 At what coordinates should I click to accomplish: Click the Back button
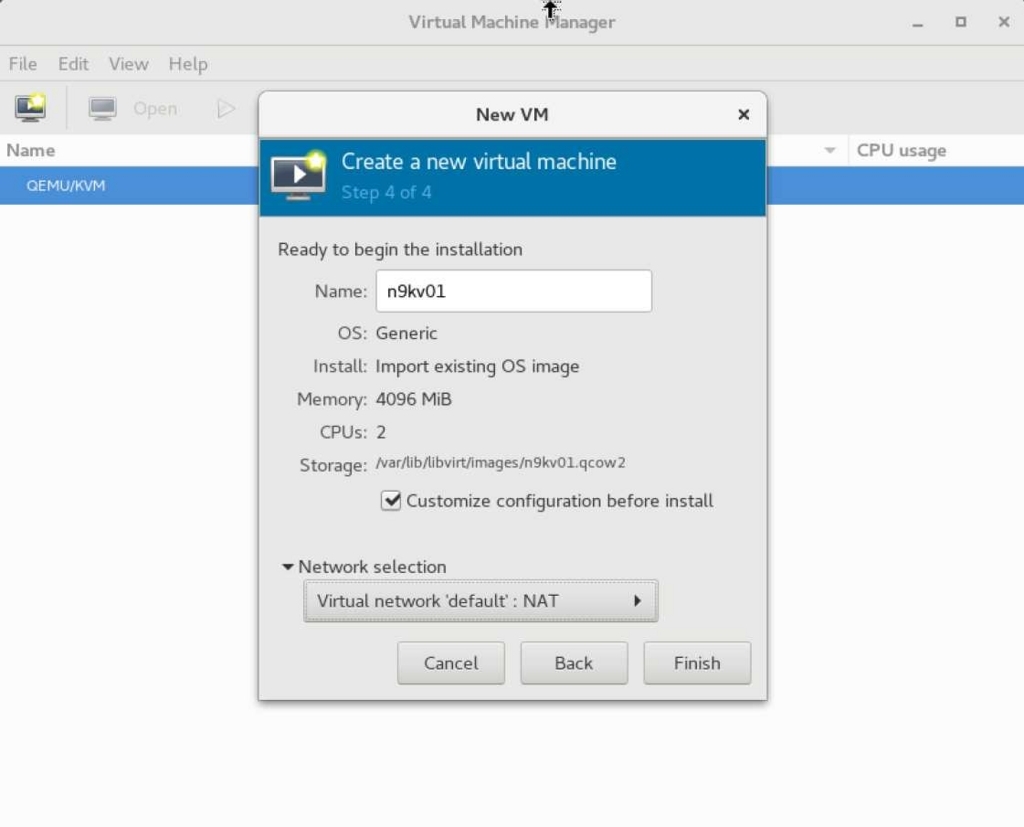pos(574,663)
